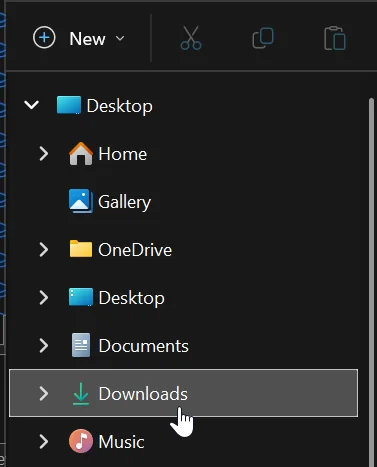
Task: Select the "Music" label text
Action: click(121, 442)
